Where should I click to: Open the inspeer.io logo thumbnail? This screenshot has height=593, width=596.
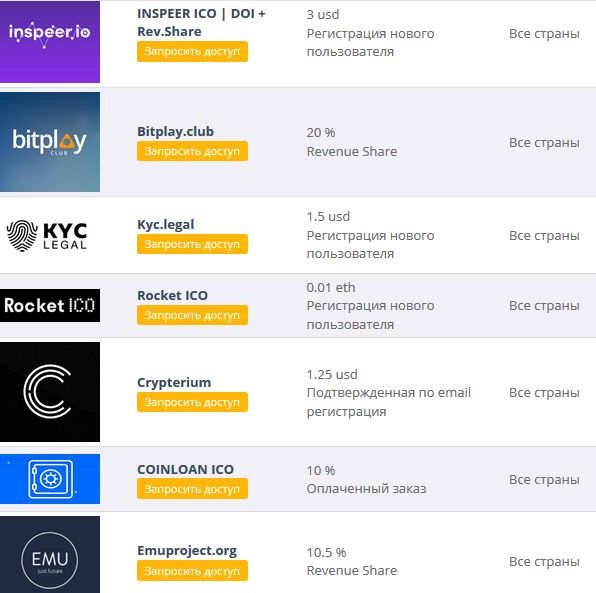coord(50,41)
